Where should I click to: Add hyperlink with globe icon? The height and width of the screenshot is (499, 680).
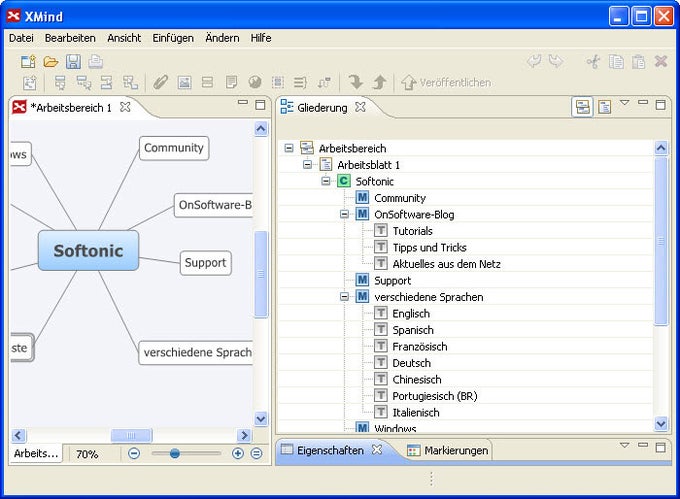(255, 82)
